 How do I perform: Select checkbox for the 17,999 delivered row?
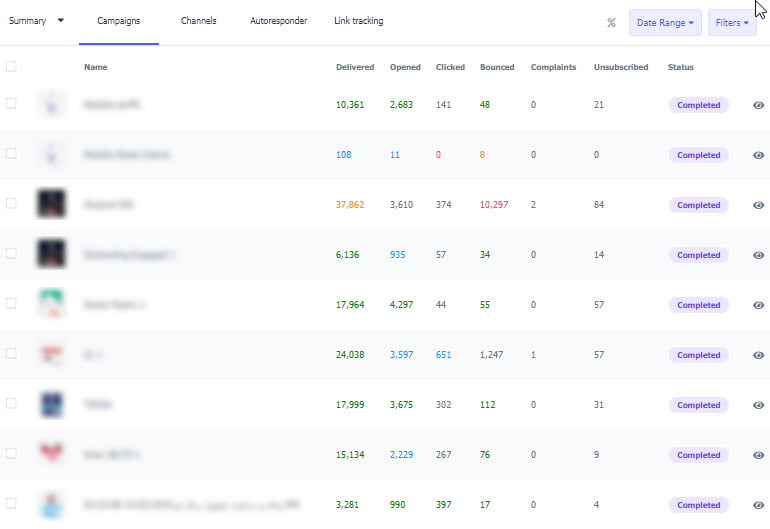click(11, 403)
